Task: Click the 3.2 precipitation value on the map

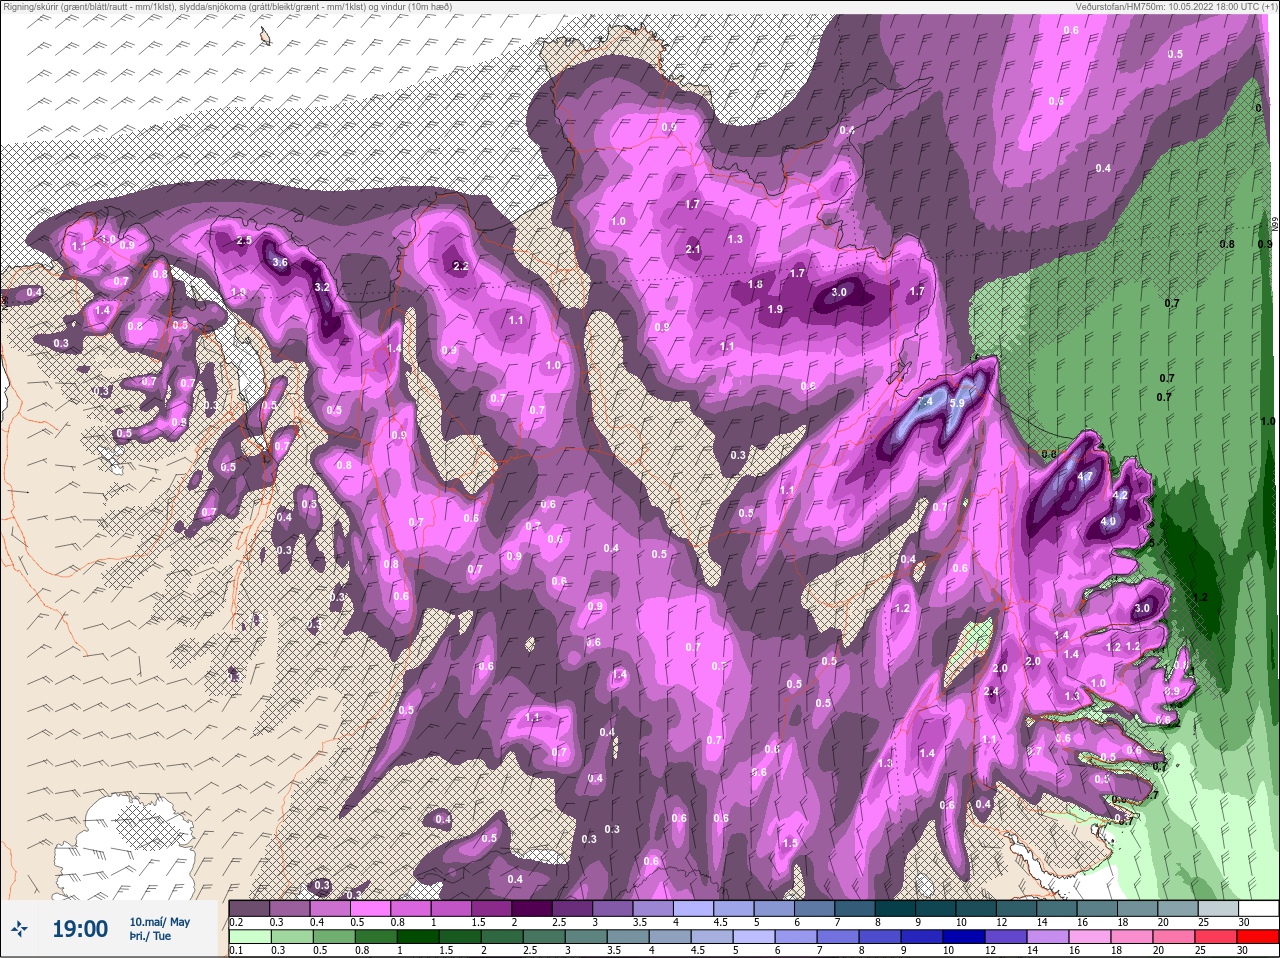Action: coord(322,287)
